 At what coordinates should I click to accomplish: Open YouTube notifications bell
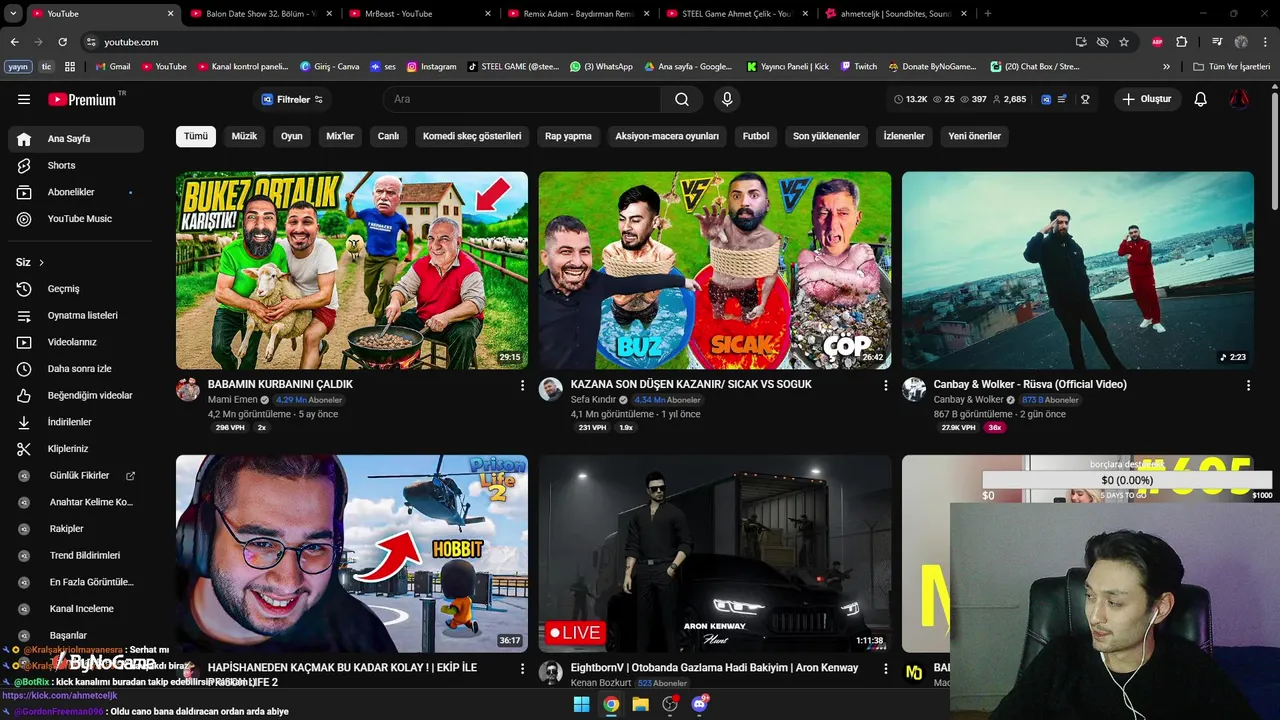(x=1201, y=99)
